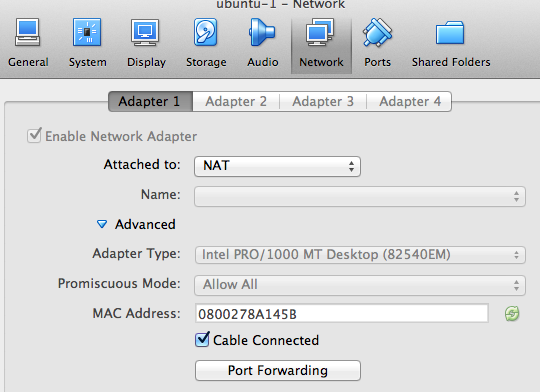The image size is (540, 392).
Task: Open the Storage settings section
Action: pyautogui.click(x=206, y=42)
